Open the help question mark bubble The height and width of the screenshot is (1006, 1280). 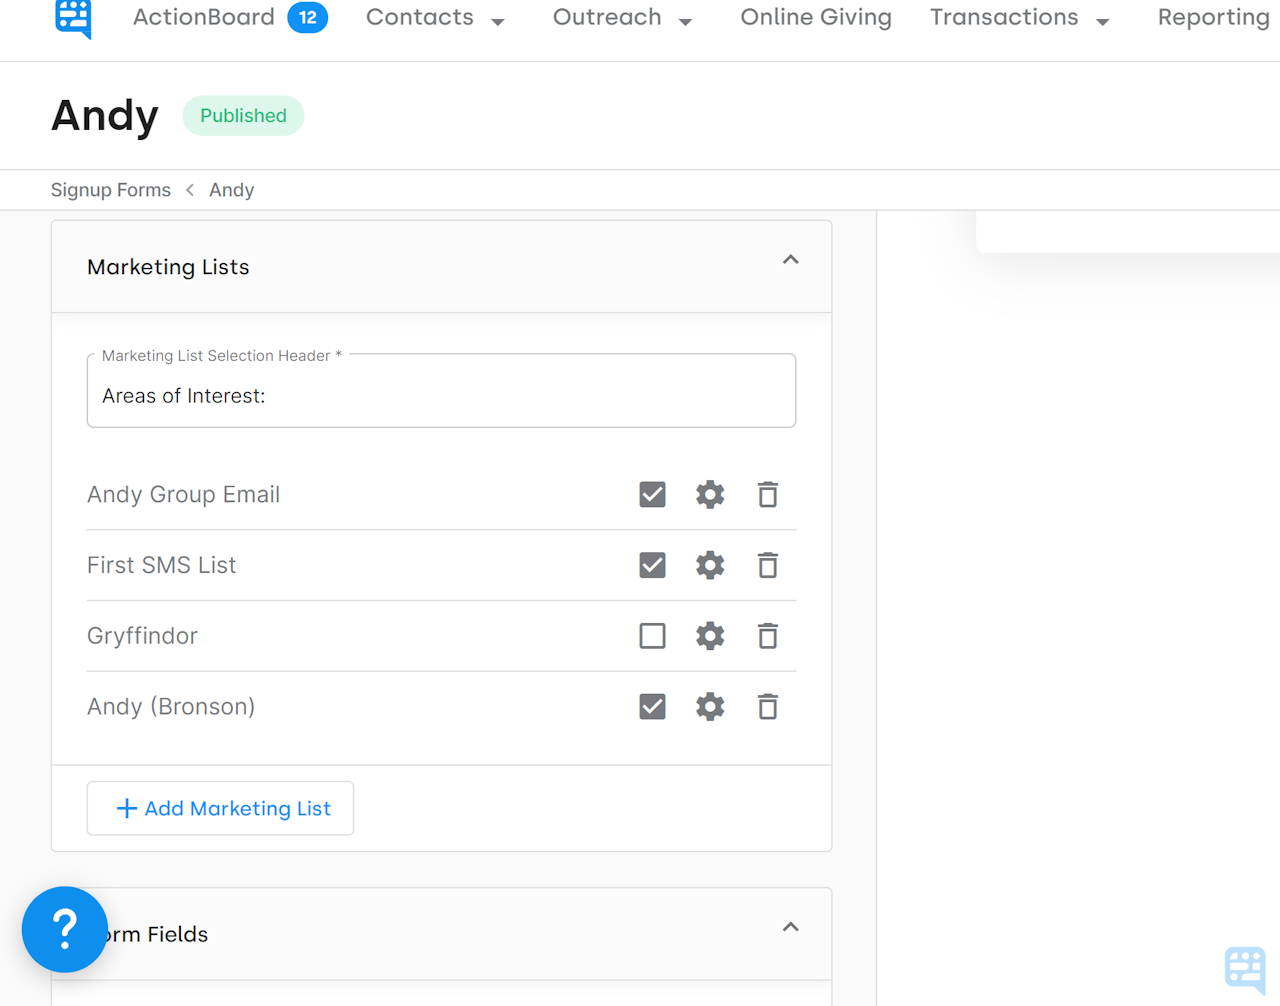(64, 929)
